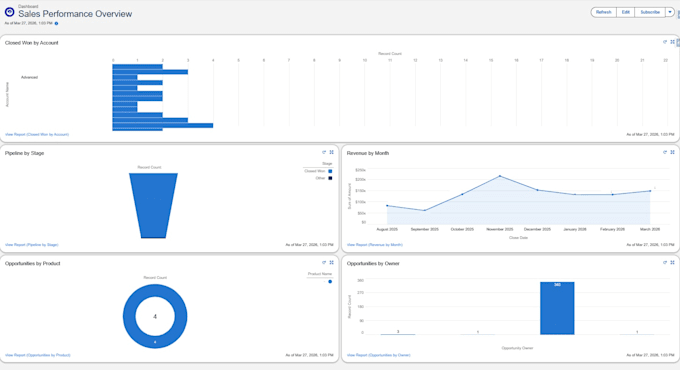The width and height of the screenshot is (680, 370).
Task: Select the tall 360 bar in Opportunities by Owner
Action: [557, 308]
